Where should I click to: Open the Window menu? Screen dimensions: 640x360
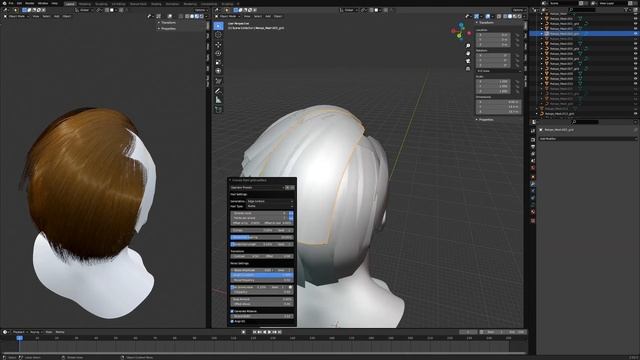(43, 3)
